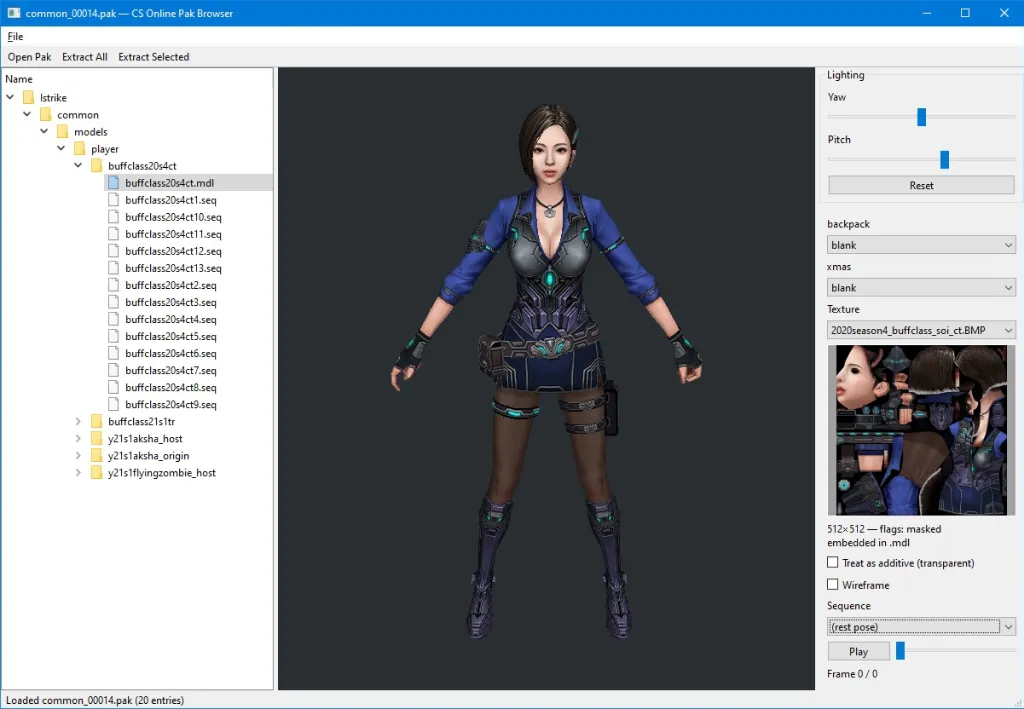Click the buffclass20s4ct3.seq file icon
The height and width of the screenshot is (709, 1024).
tap(113, 302)
